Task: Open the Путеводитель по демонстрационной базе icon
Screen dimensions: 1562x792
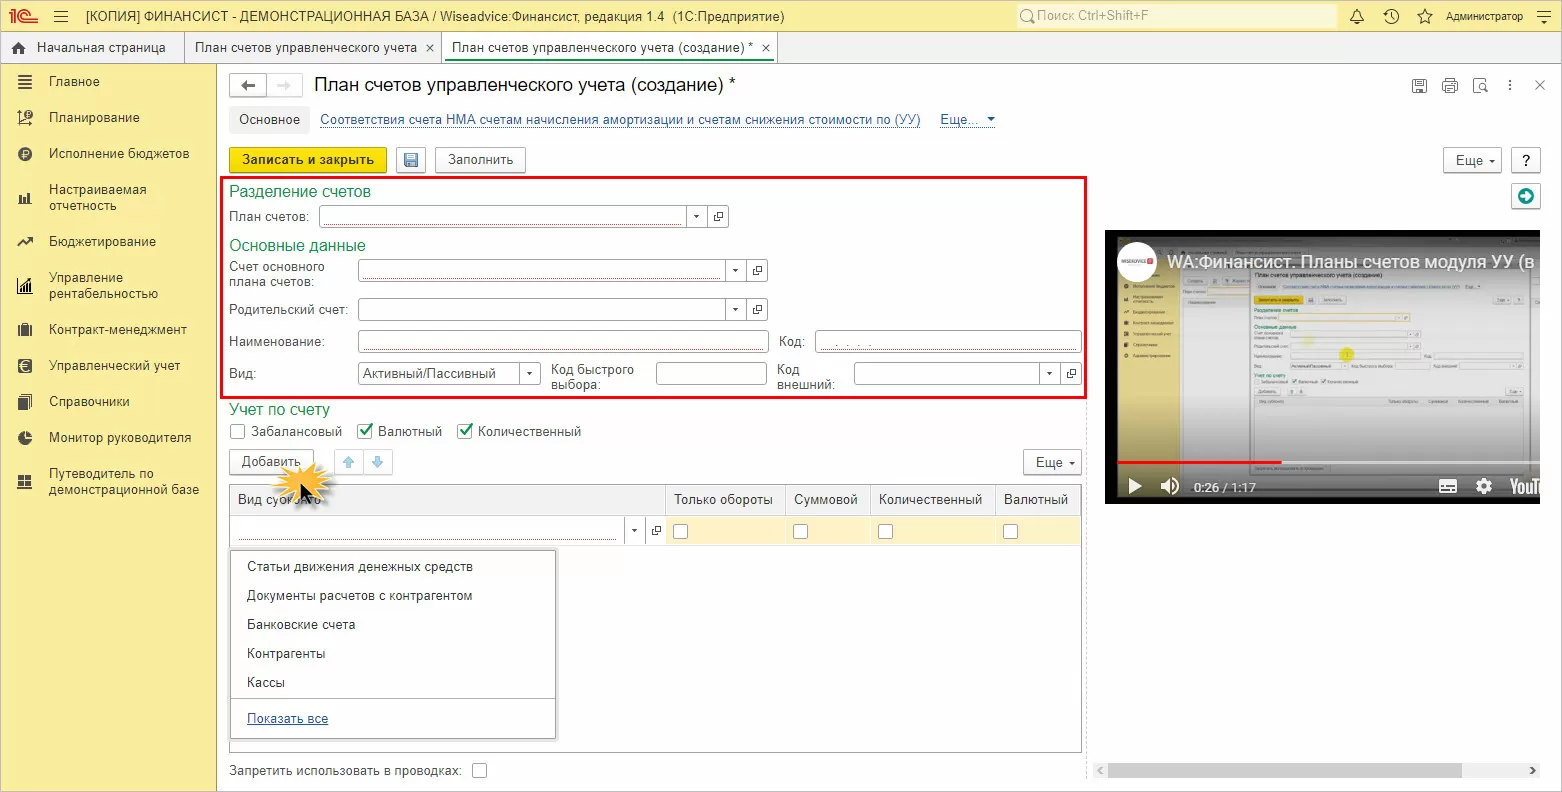Action: click(x=25, y=482)
